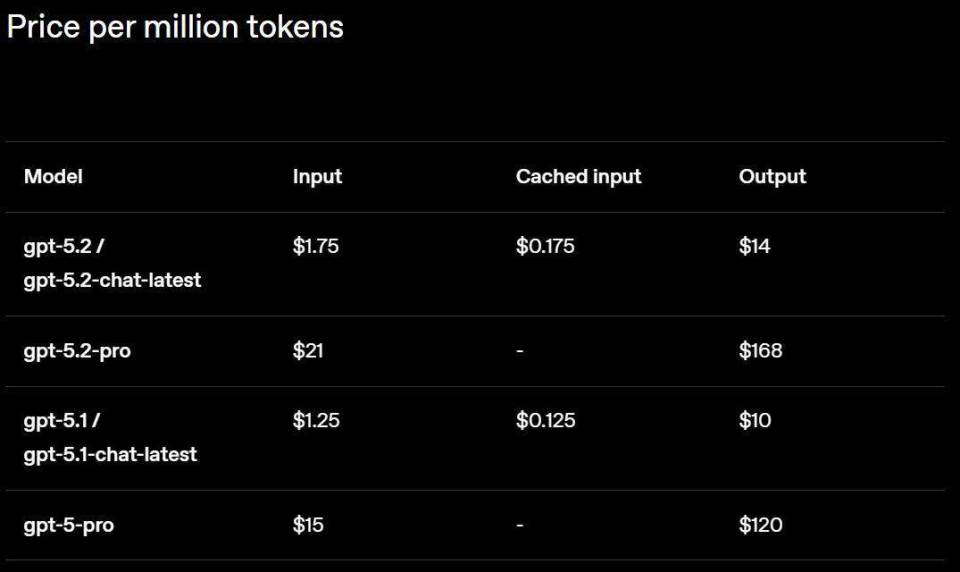Select the $1.75 input price
This screenshot has height=572, width=960.
(316, 246)
